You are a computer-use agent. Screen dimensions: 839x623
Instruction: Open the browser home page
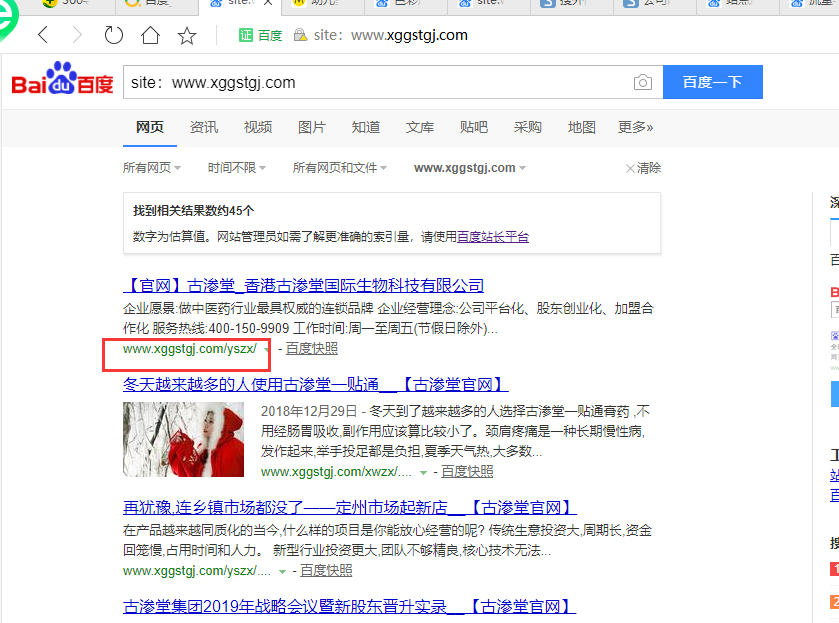[x=150, y=35]
